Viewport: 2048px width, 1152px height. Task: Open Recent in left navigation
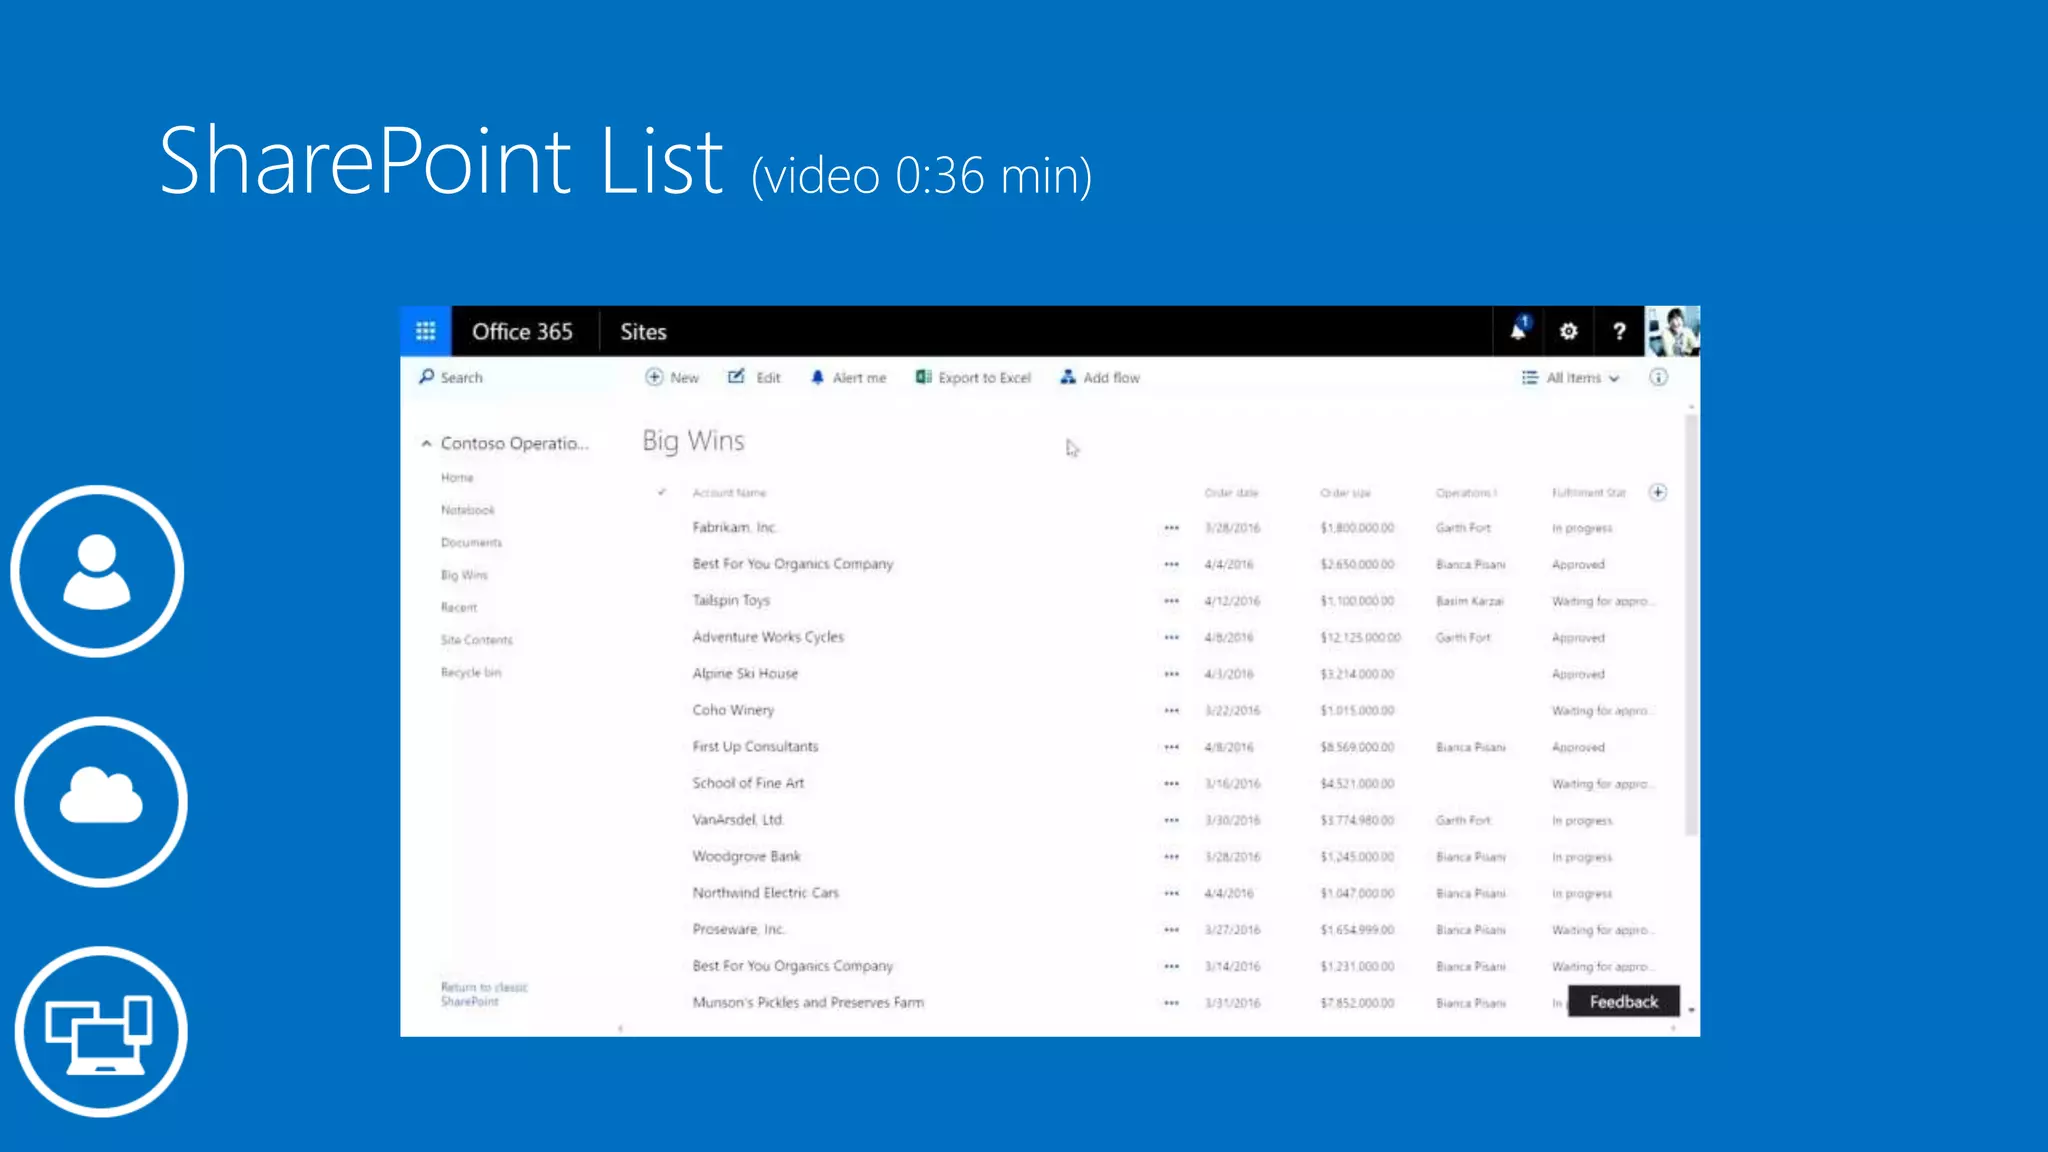459,607
